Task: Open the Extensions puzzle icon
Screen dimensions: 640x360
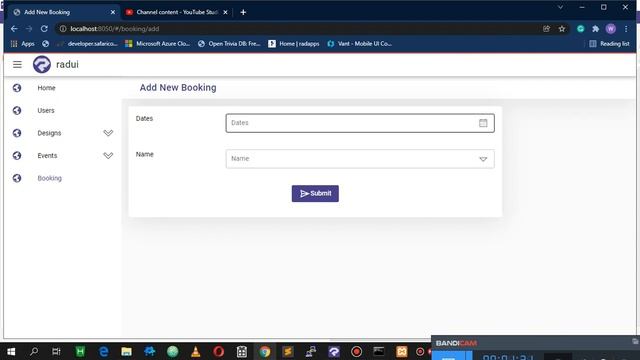Action: [x=596, y=29]
